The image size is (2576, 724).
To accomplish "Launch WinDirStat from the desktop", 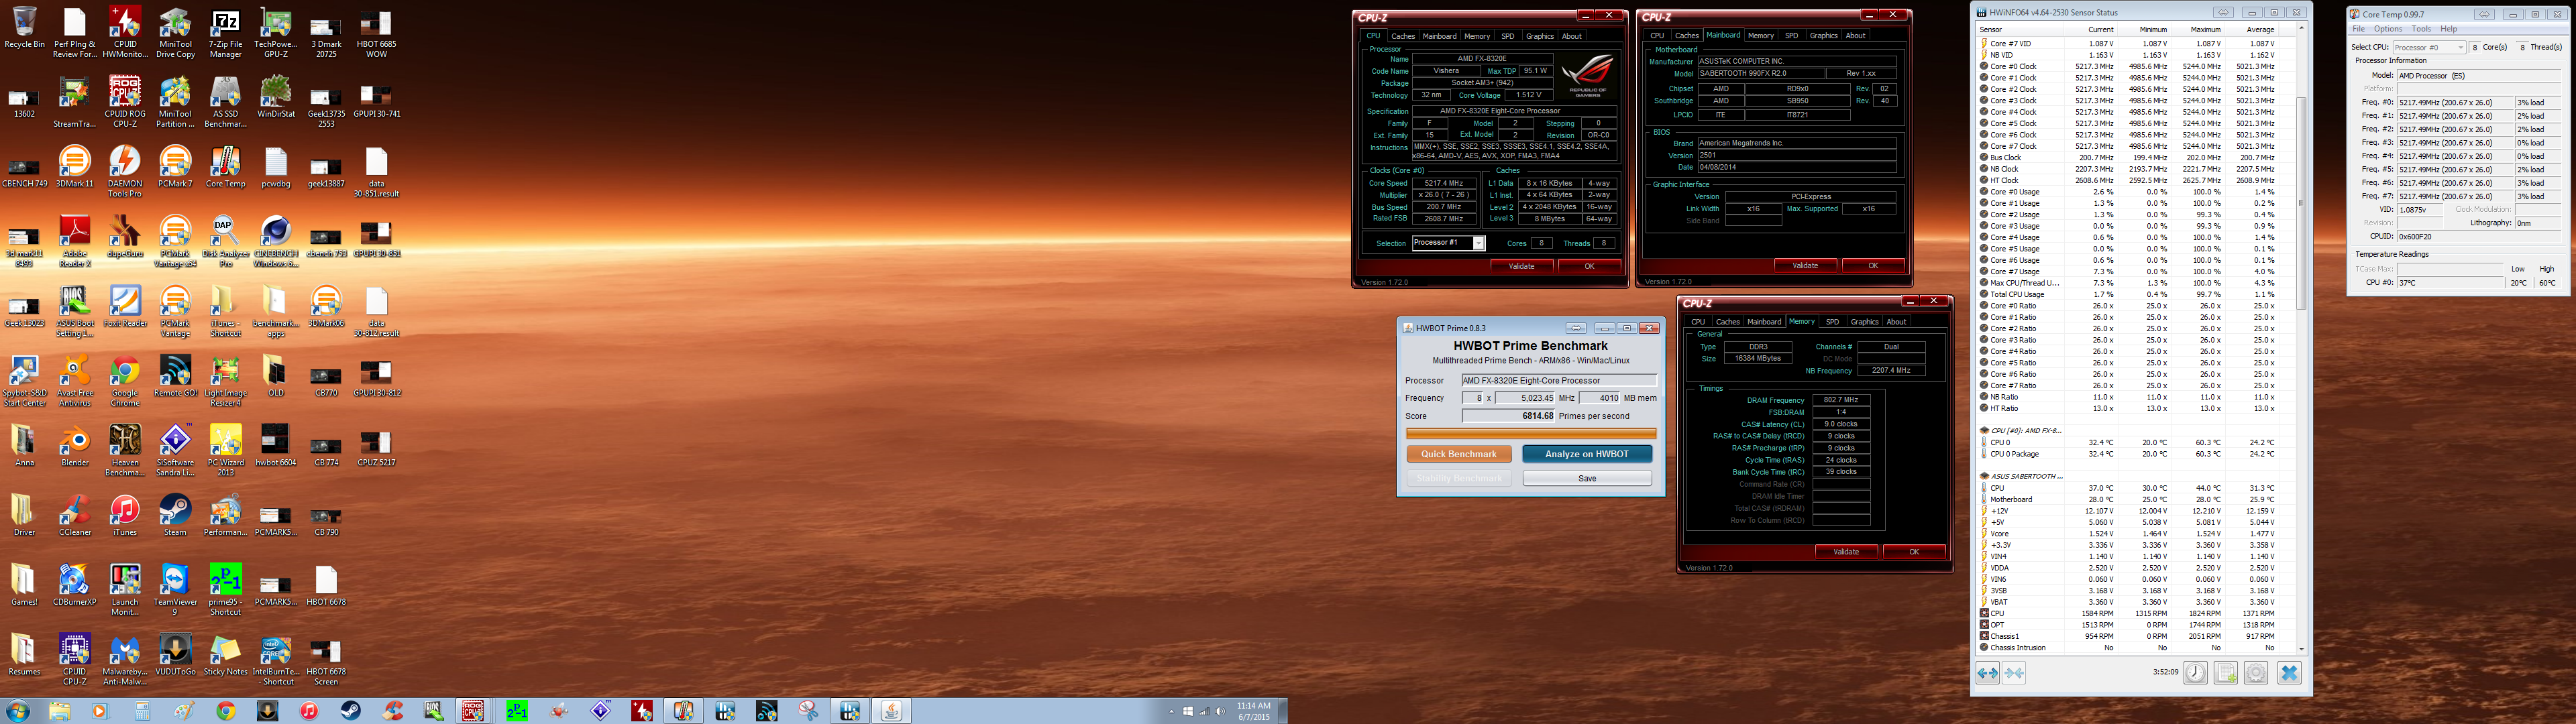I will (275, 98).
